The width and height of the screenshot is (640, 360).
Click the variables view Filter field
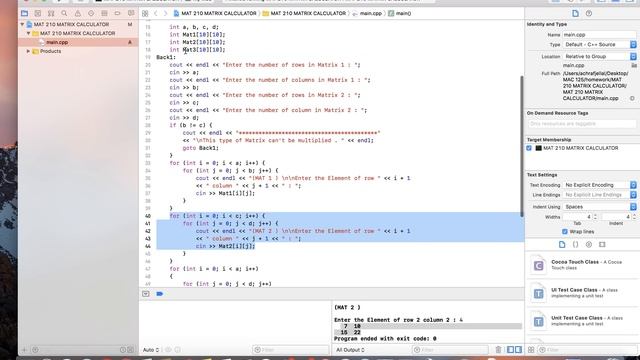291,350
